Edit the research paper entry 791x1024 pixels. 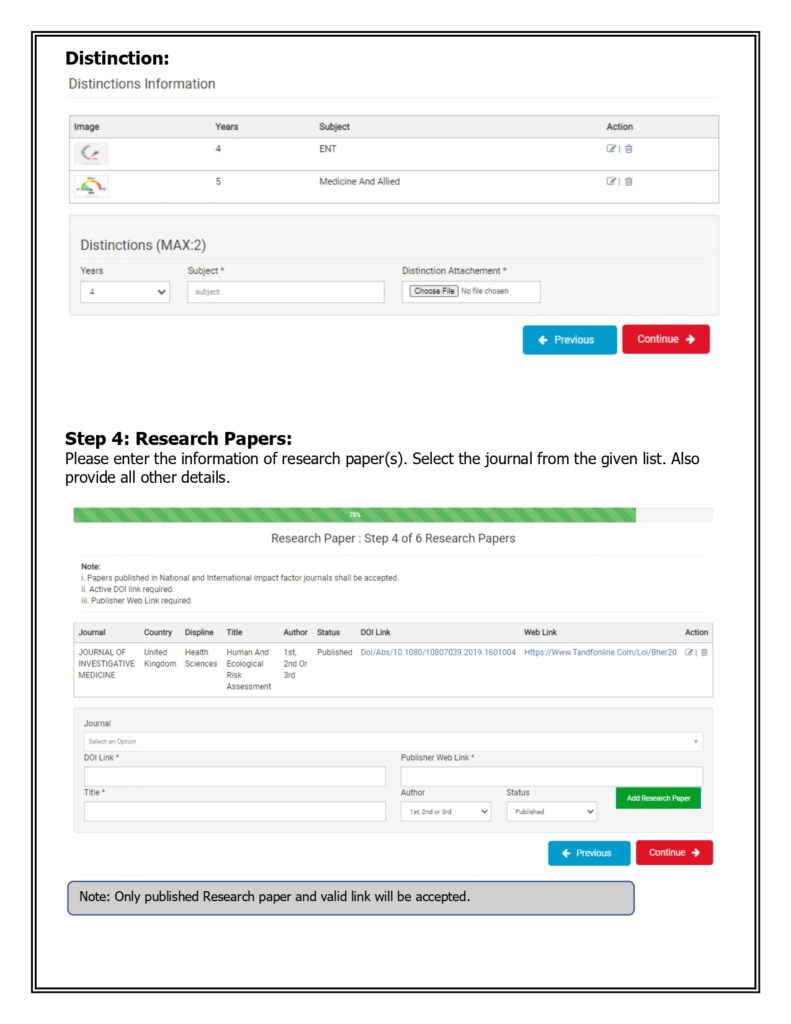688,652
